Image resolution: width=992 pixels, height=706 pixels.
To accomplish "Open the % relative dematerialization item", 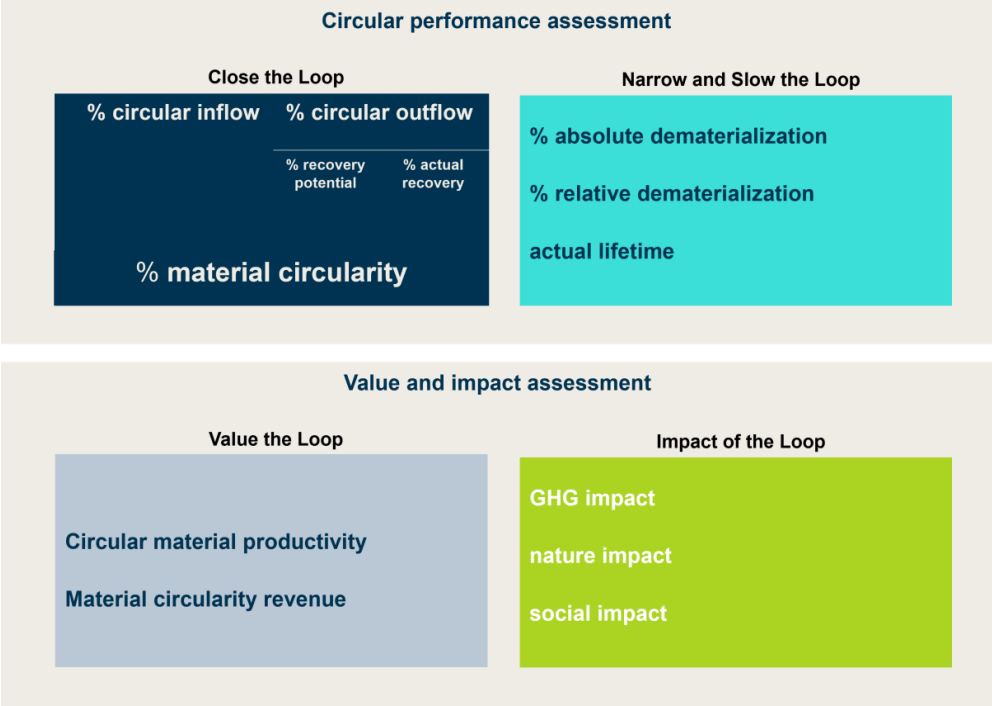I will pyautogui.click(x=672, y=194).
